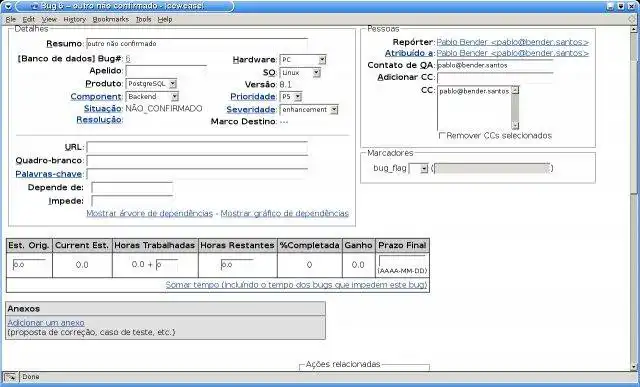The height and width of the screenshot is (387, 640).
Task: Click the Done status bar text
Action: (x=31, y=376)
